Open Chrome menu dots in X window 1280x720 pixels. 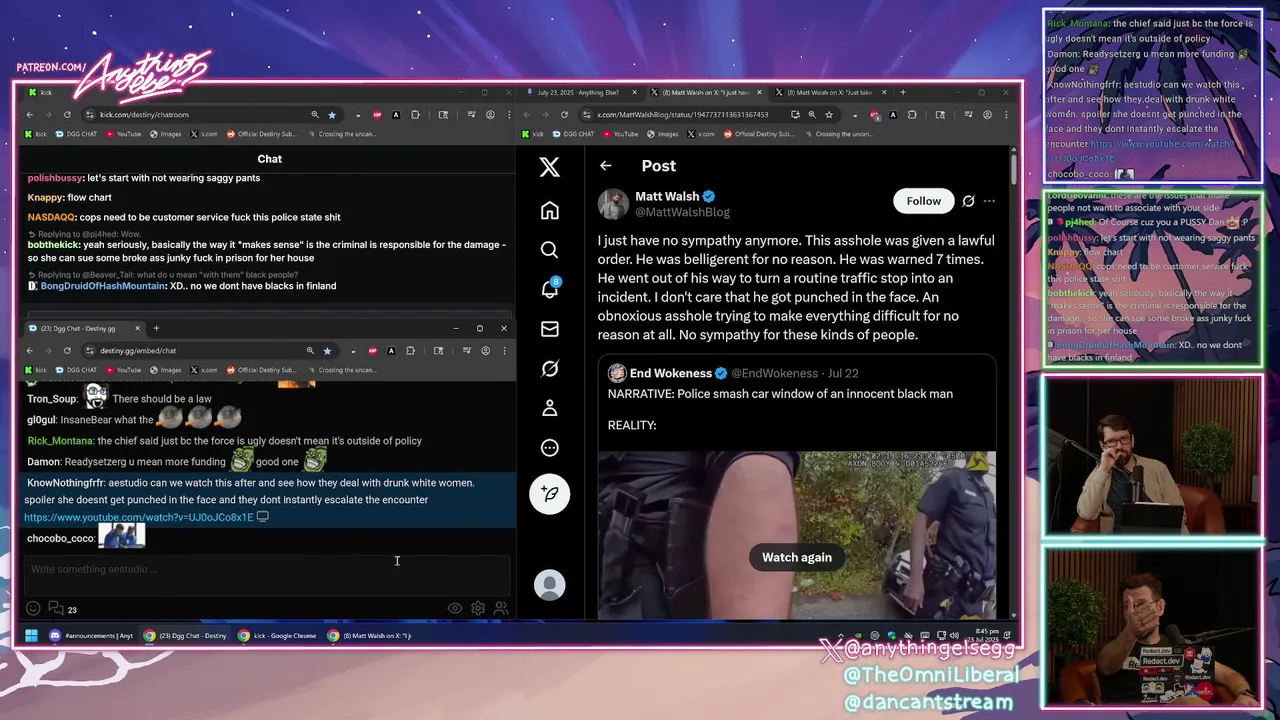point(1006,115)
